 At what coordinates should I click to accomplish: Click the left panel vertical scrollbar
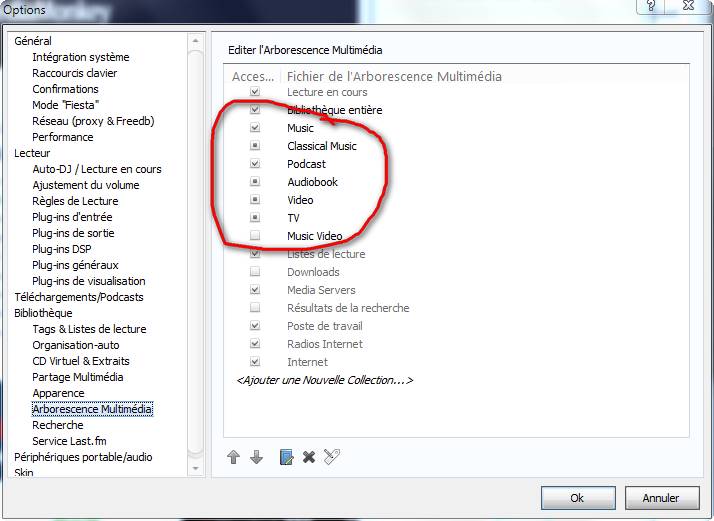point(196,250)
